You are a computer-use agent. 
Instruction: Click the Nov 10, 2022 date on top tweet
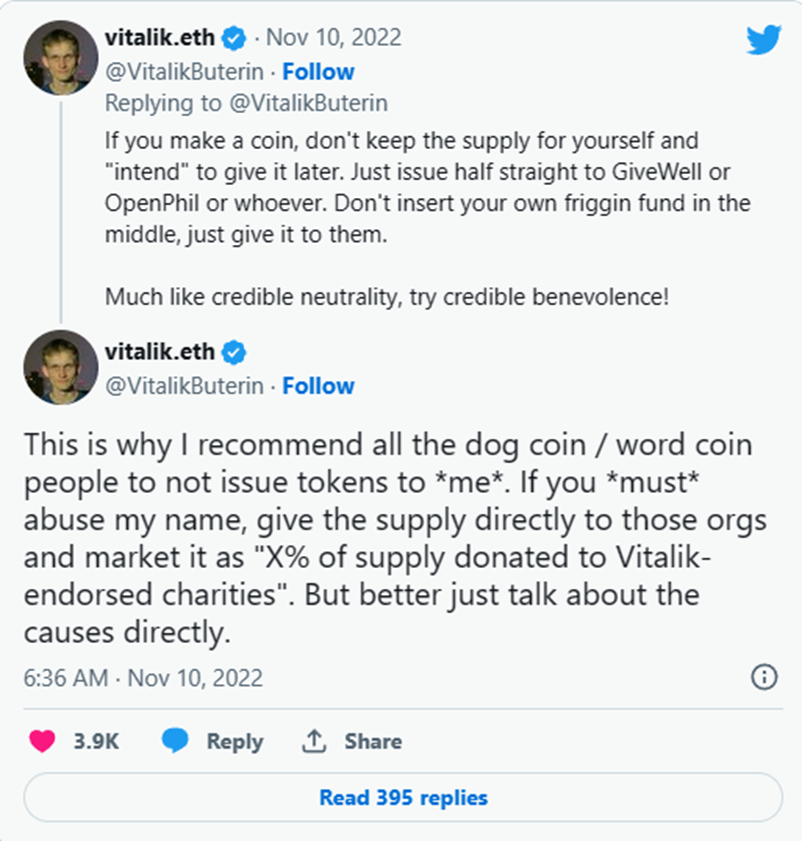[x=333, y=38]
